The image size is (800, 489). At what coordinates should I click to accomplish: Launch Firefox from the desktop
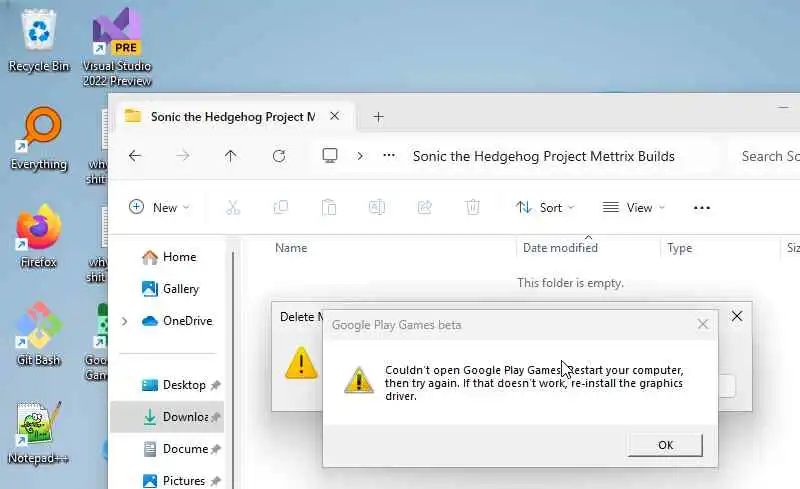(x=39, y=236)
